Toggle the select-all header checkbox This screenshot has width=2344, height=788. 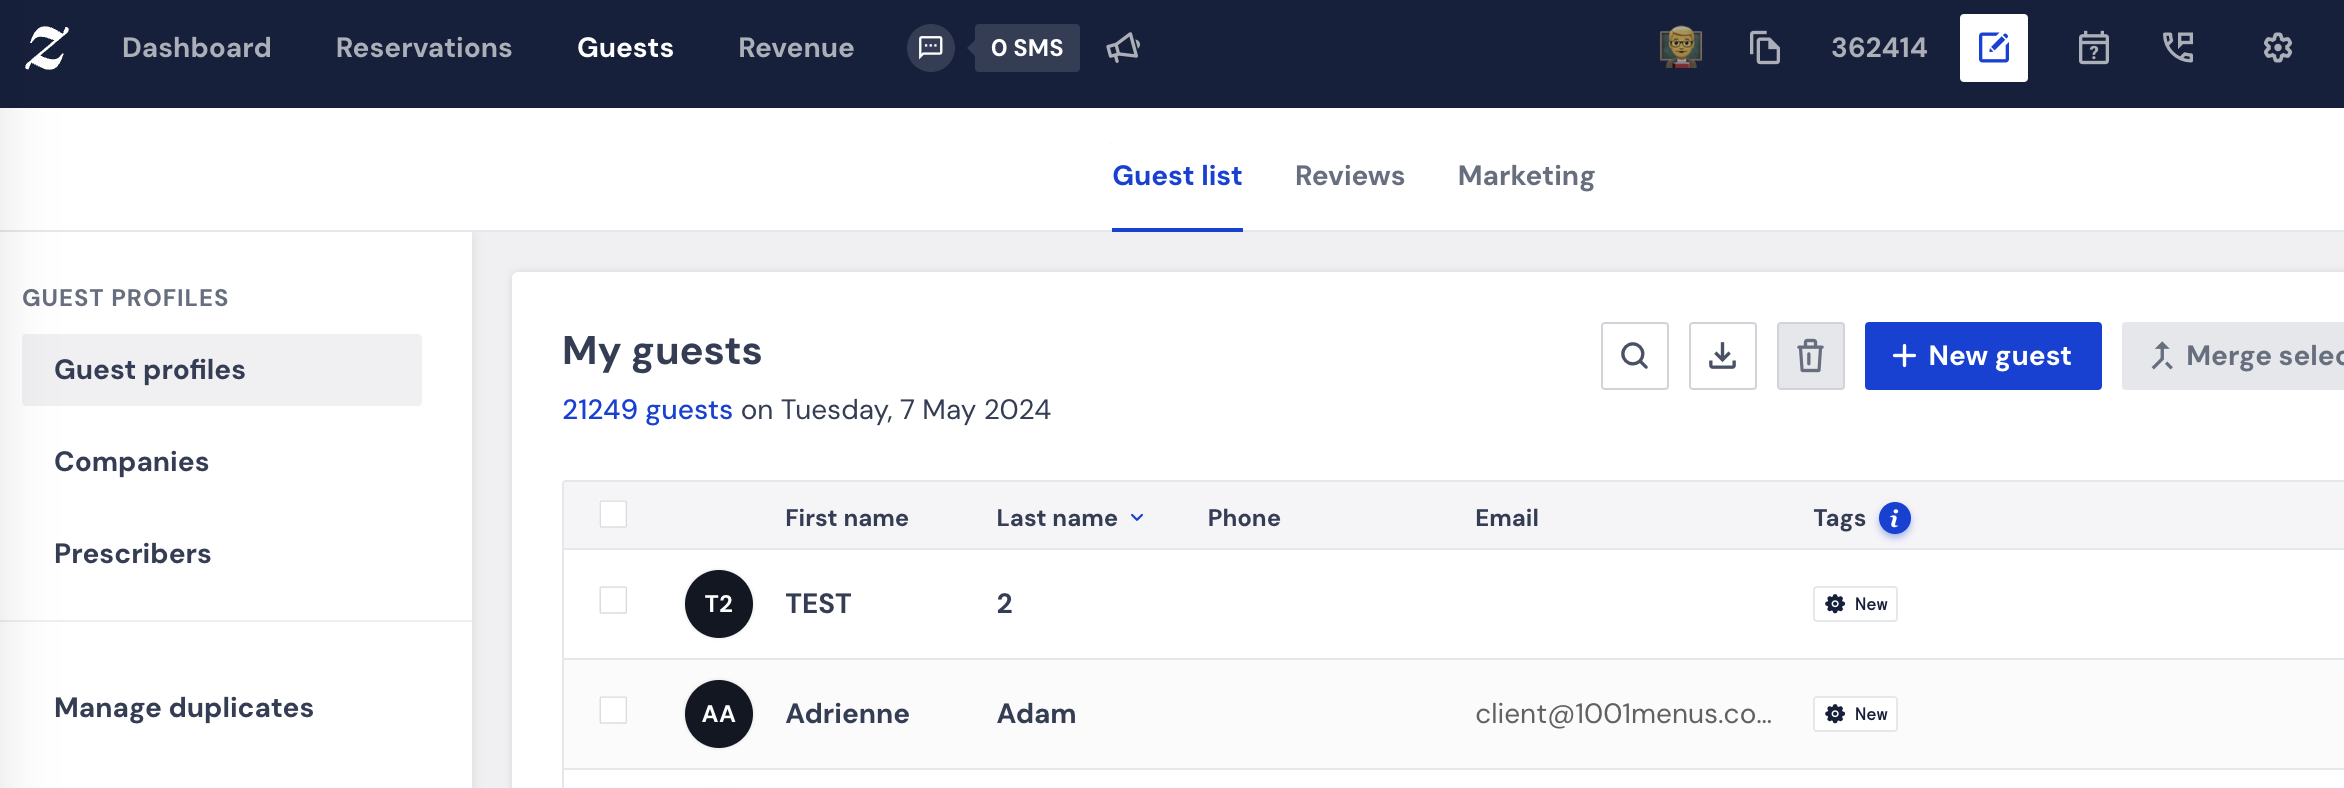(x=613, y=514)
